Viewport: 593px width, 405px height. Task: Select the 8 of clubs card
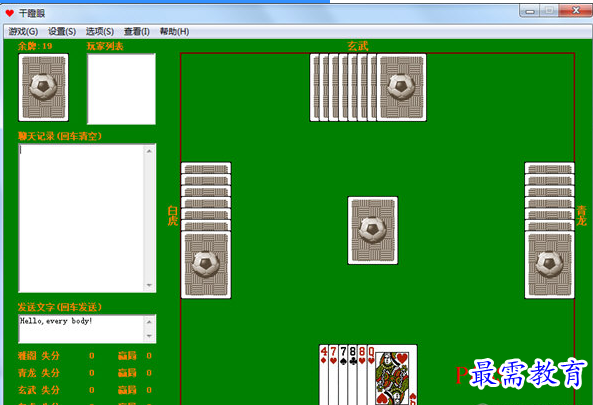tap(352, 374)
